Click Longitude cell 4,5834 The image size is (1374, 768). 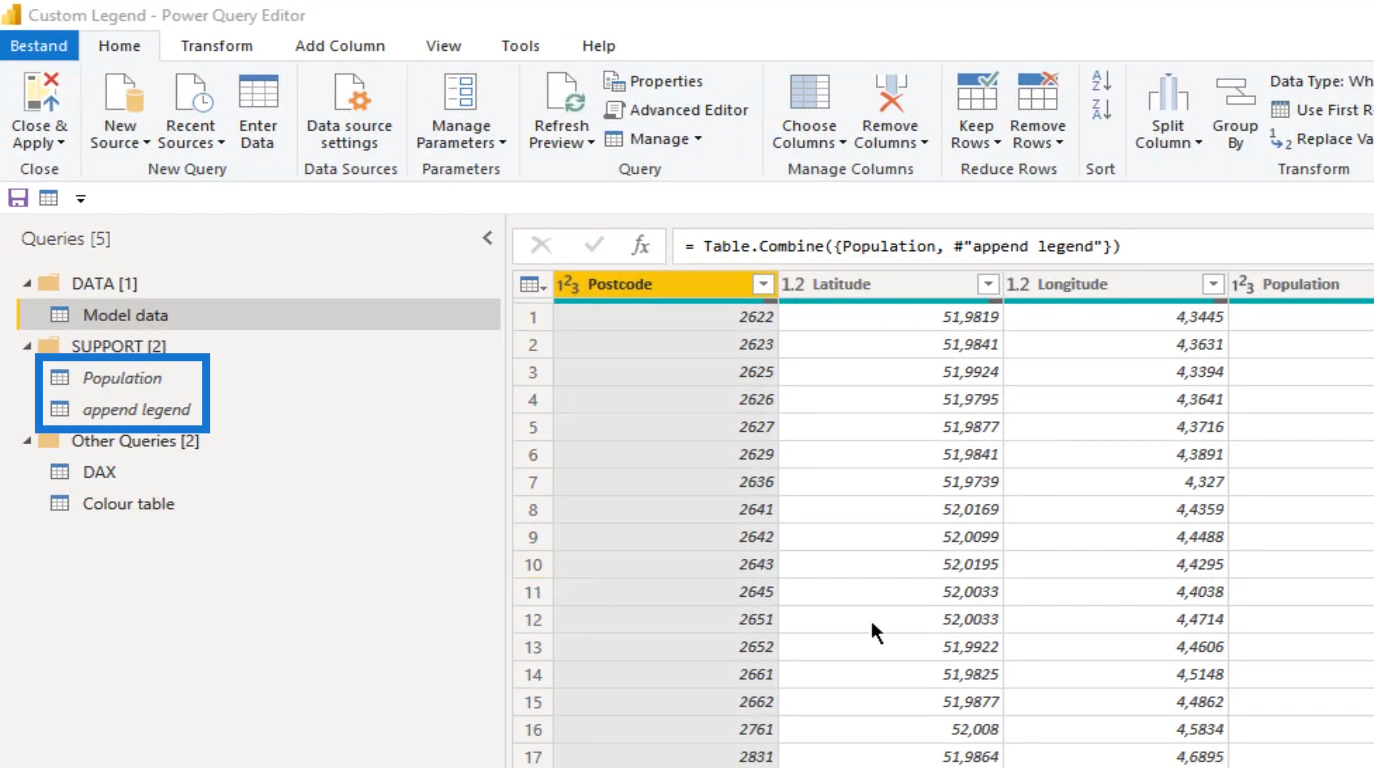click(1116, 730)
